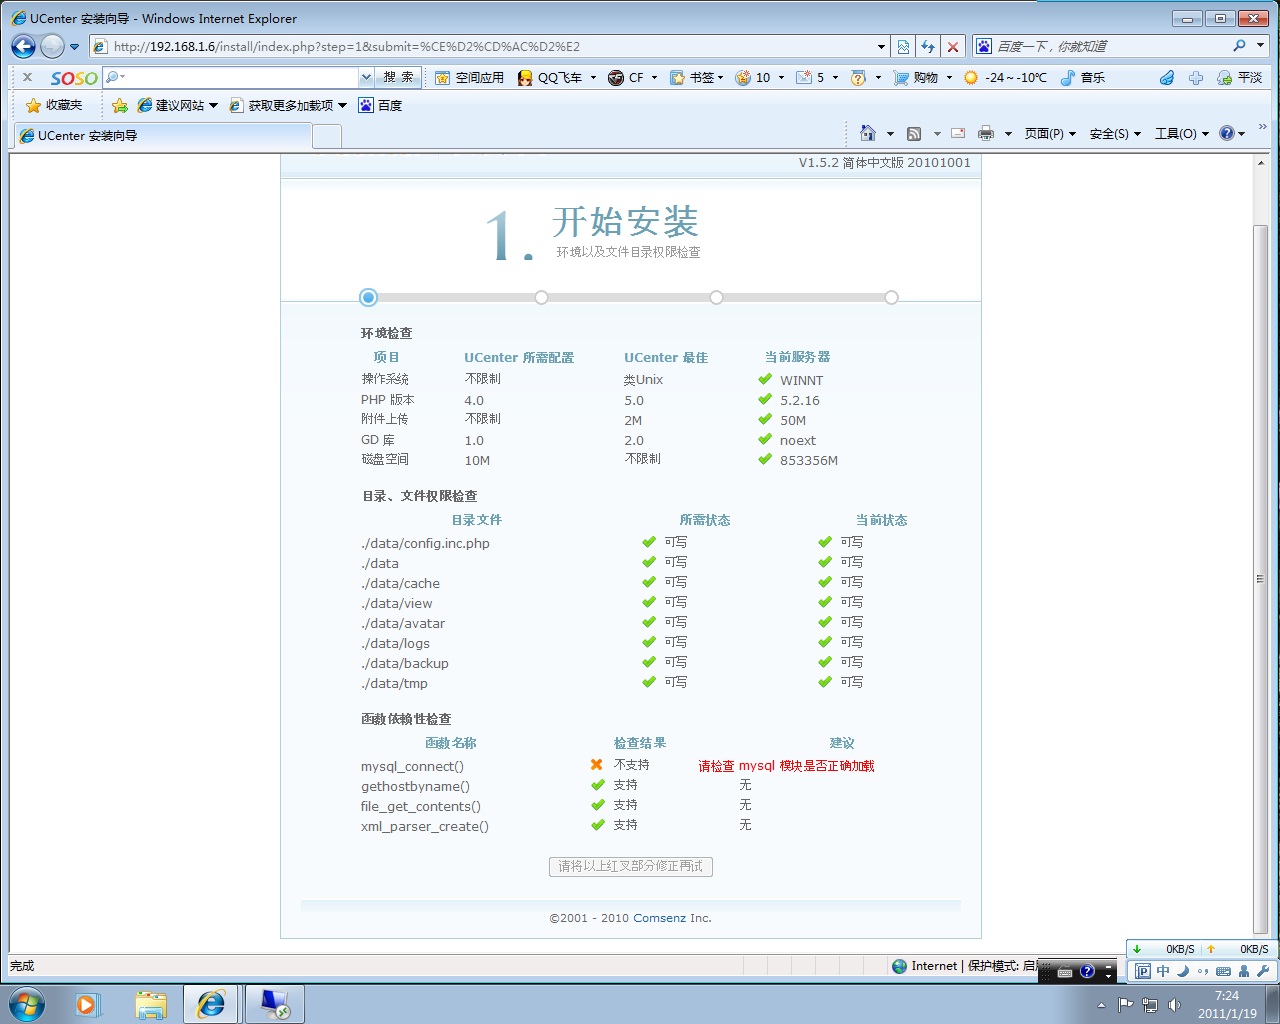Refresh the page using the address bar icon
Screen dimensions: 1280x1024
point(928,46)
